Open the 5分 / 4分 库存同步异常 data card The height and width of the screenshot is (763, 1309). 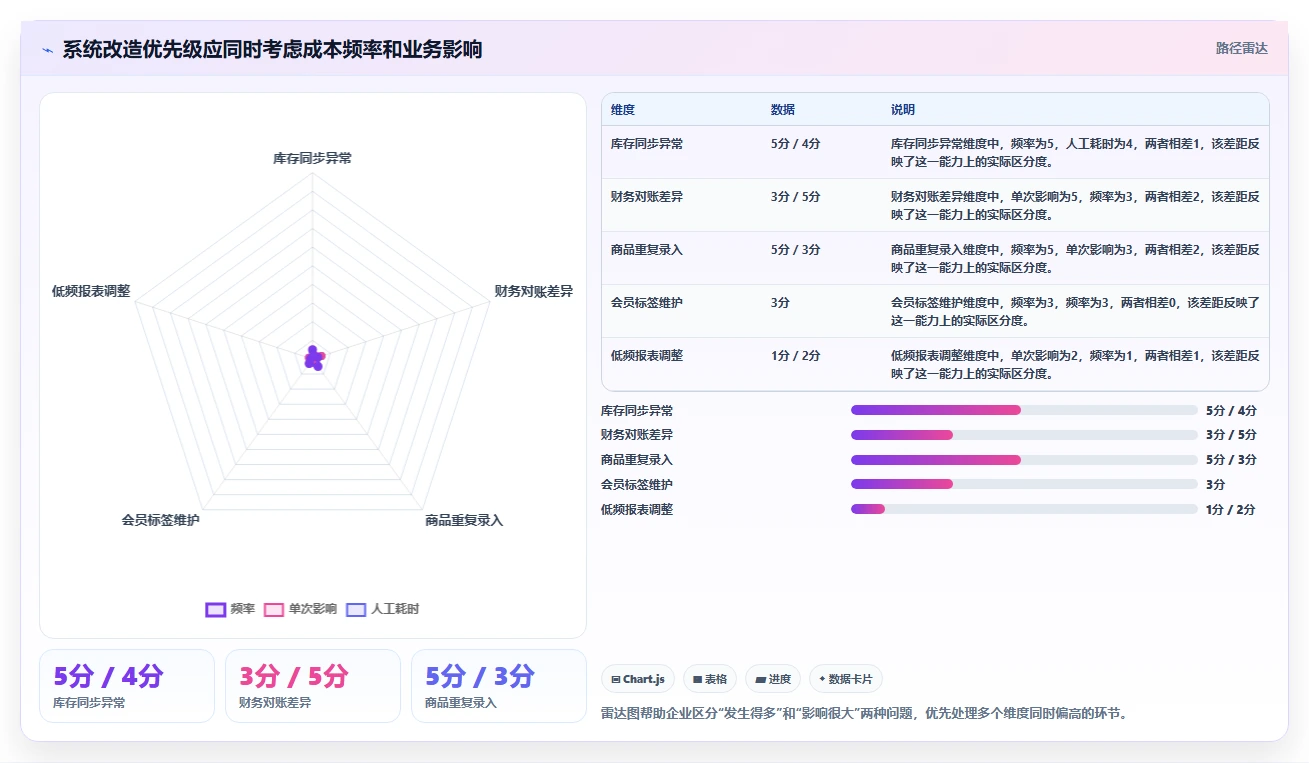coord(127,686)
